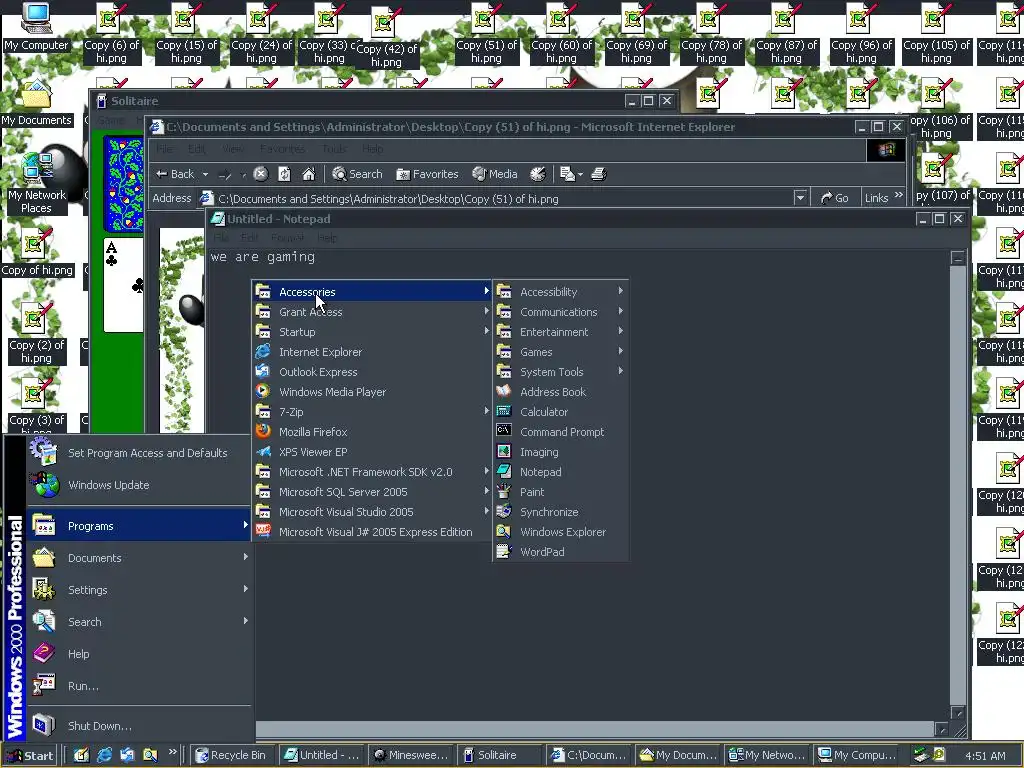Viewport: 1024px width, 768px height.
Task: Click the Solitaire card deck back
Action: click(123, 184)
